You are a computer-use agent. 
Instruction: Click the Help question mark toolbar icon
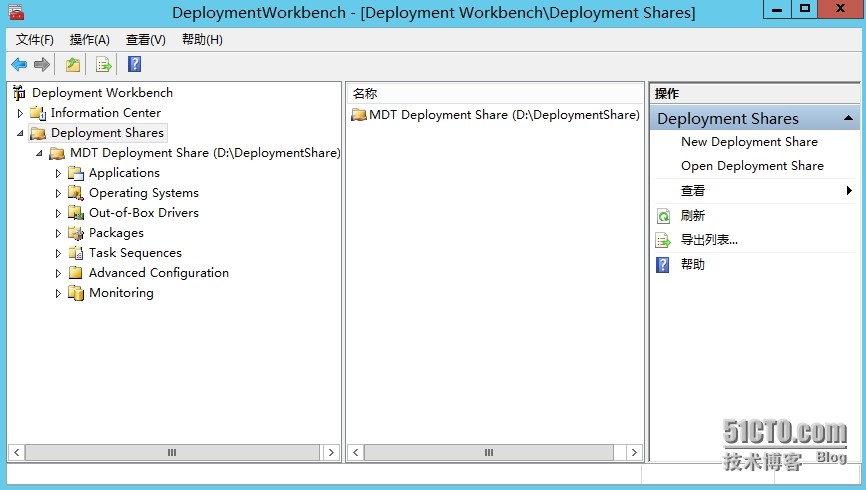(x=134, y=64)
